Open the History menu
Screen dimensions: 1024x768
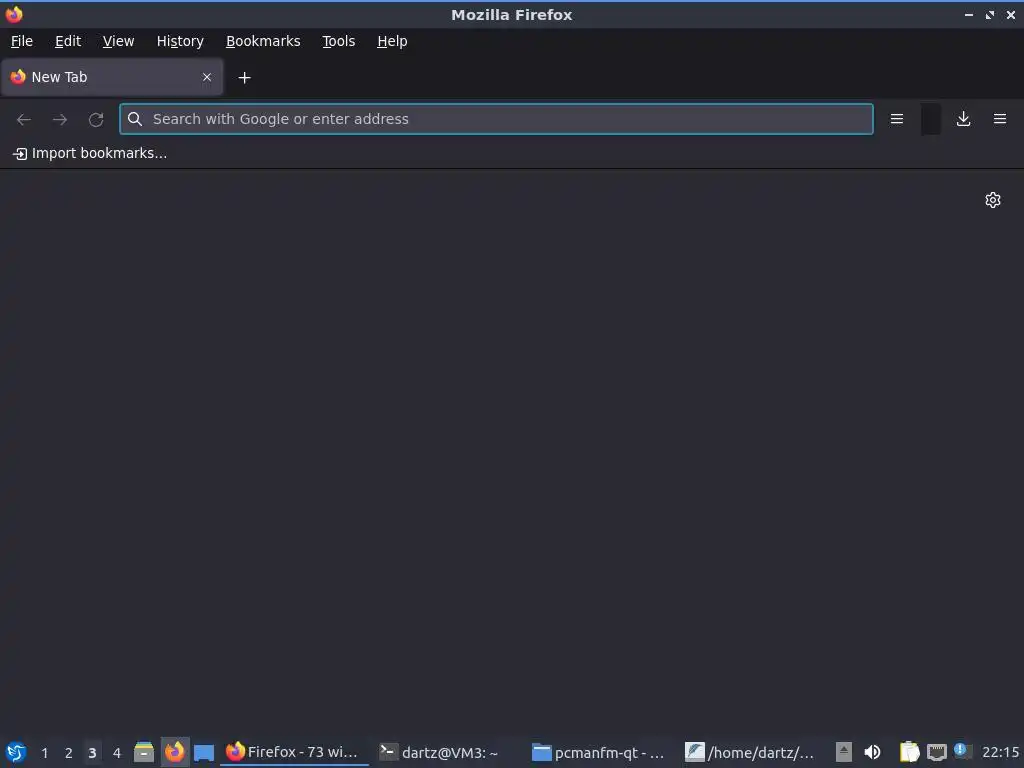pyautogui.click(x=180, y=41)
